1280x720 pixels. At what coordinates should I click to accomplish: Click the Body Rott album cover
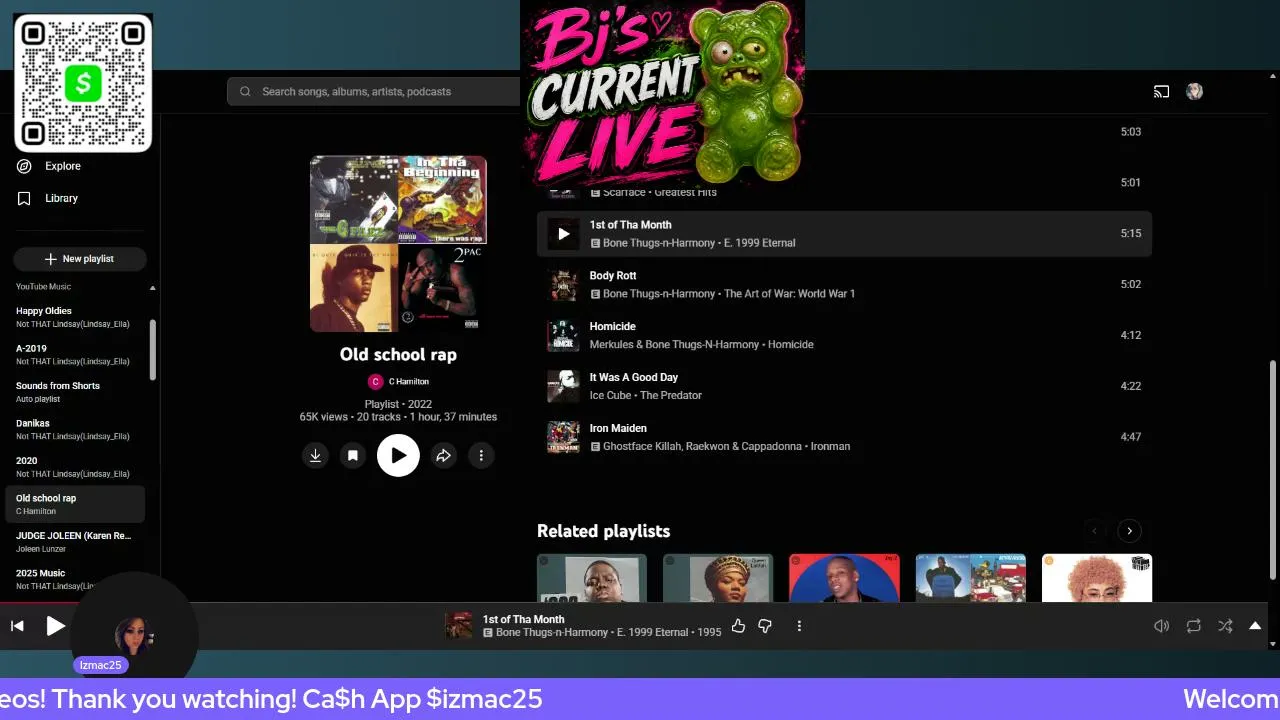(563, 285)
